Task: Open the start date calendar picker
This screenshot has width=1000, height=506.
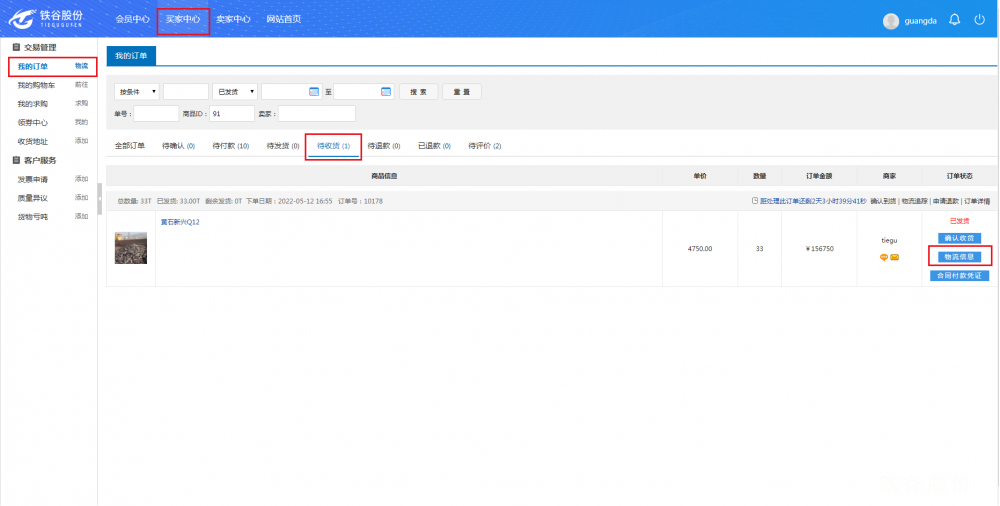Action: (x=314, y=91)
